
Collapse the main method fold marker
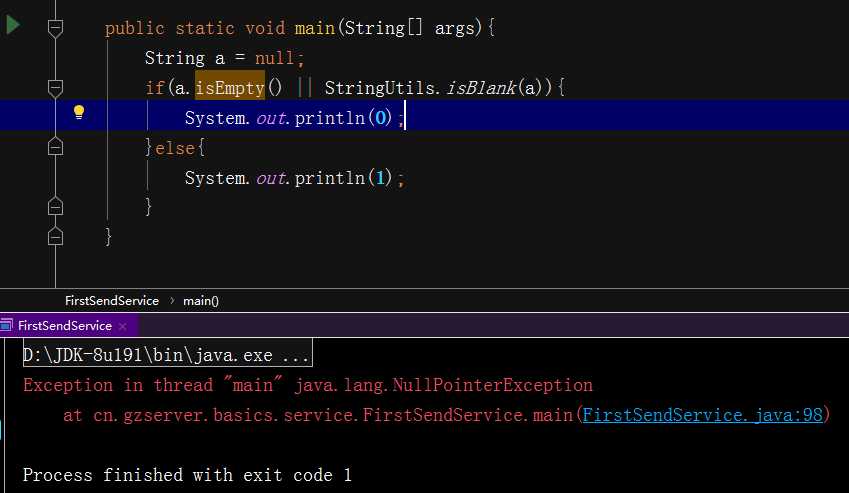pos(56,27)
